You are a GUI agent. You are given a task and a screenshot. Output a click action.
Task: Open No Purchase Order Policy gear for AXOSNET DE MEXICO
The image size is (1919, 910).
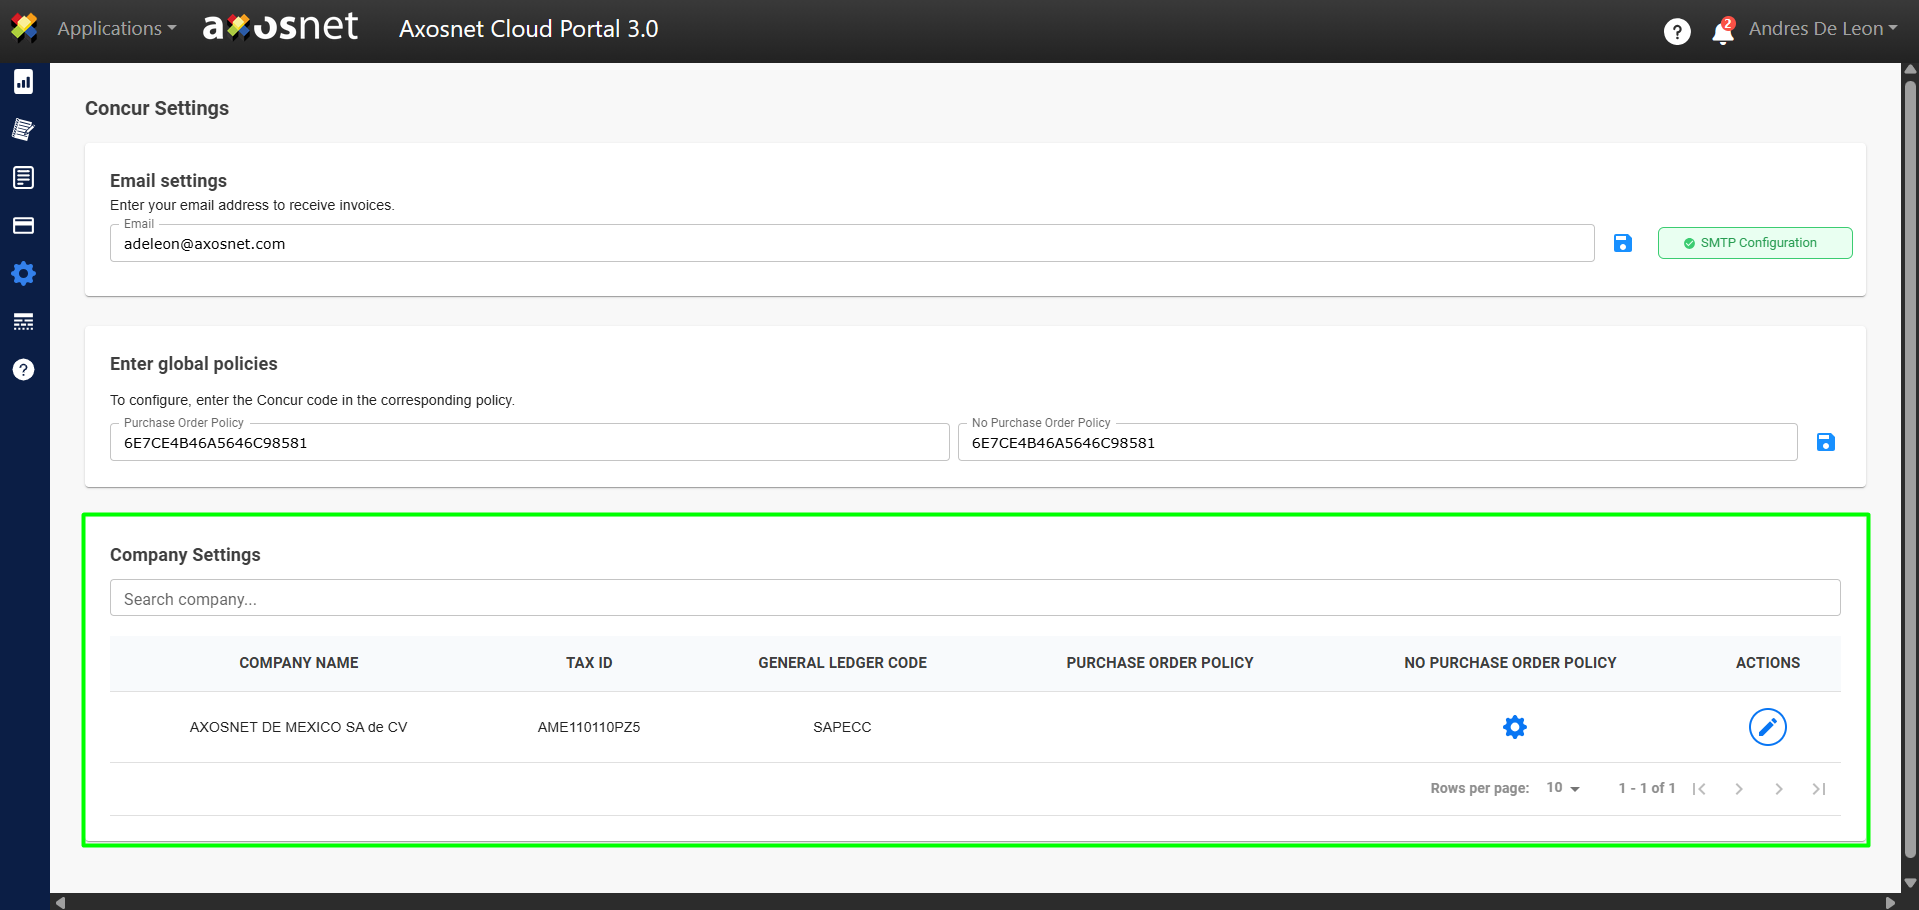[x=1515, y=727]
